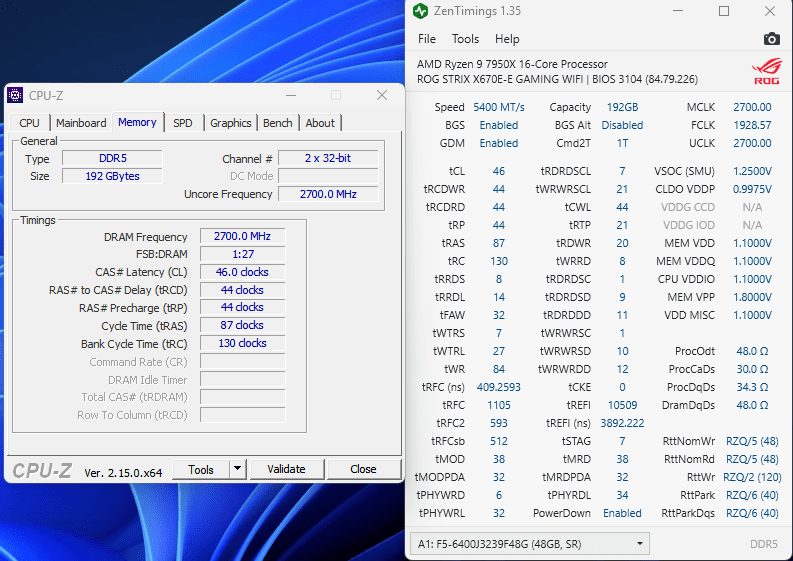Click the tRC value 130 in ZenTimings
The height and width of the screenshot is (561, 793).
(499, 261)
